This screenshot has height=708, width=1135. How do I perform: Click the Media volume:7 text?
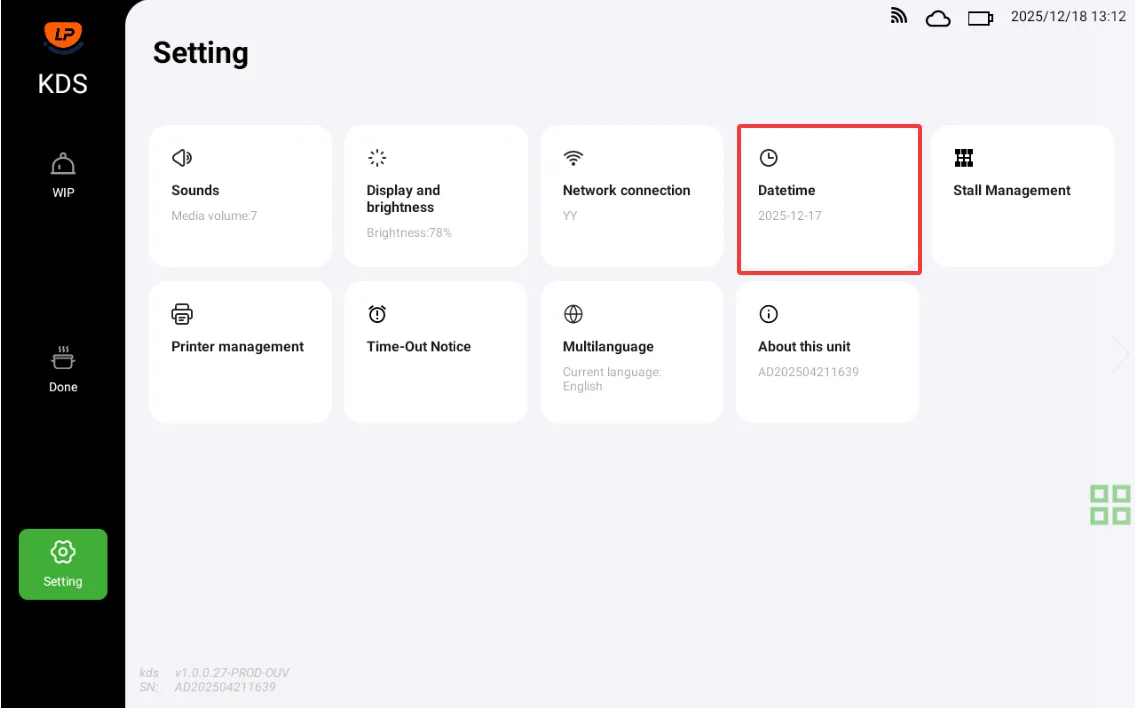click(x=214, y=216)
